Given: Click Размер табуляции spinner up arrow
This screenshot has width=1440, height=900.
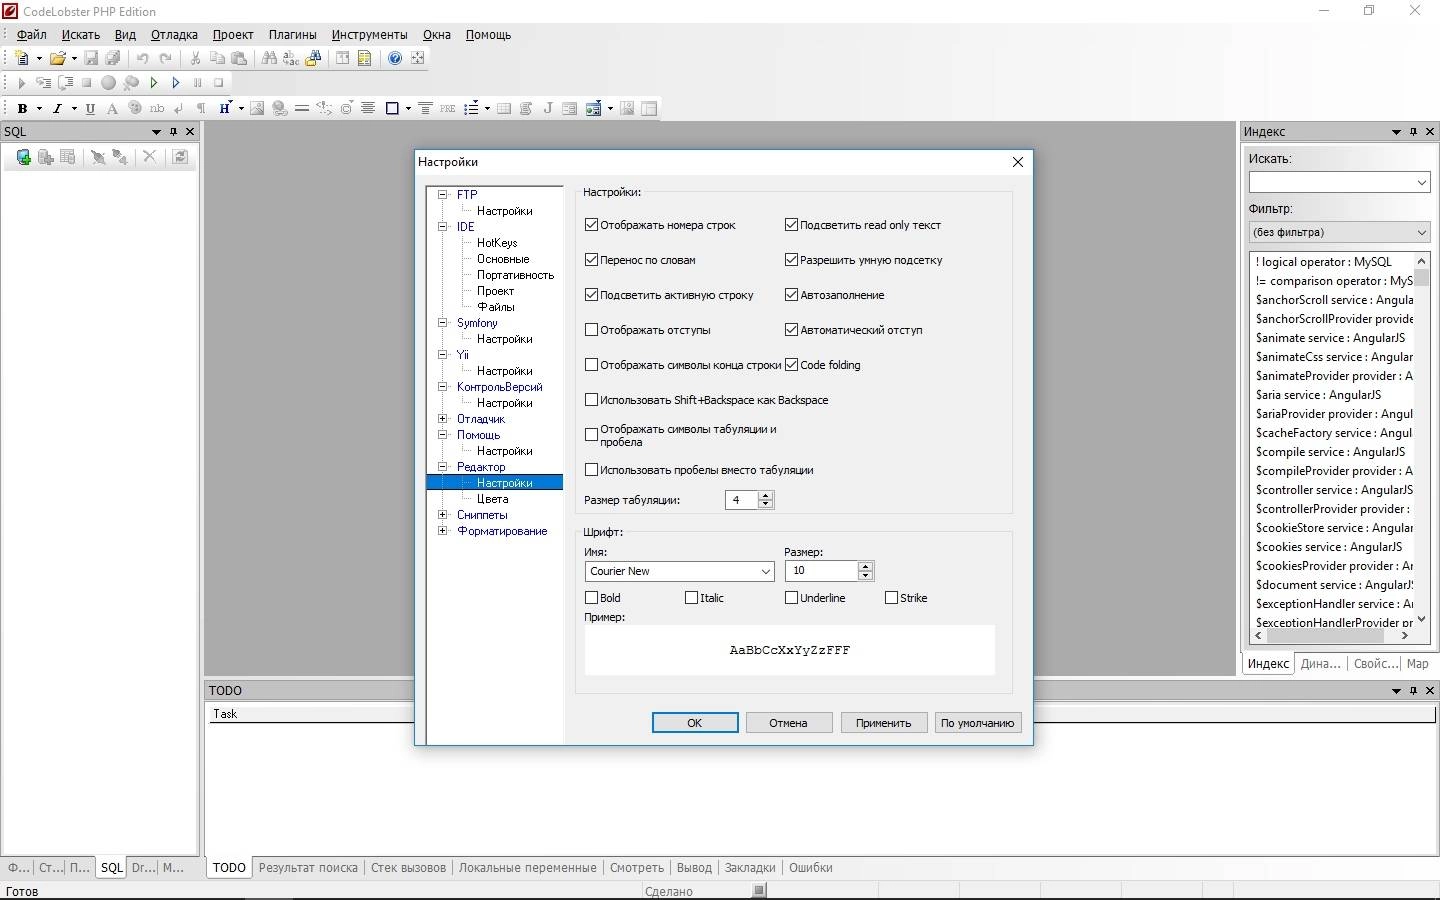Looking at the screenshot, I should point(766,495).
